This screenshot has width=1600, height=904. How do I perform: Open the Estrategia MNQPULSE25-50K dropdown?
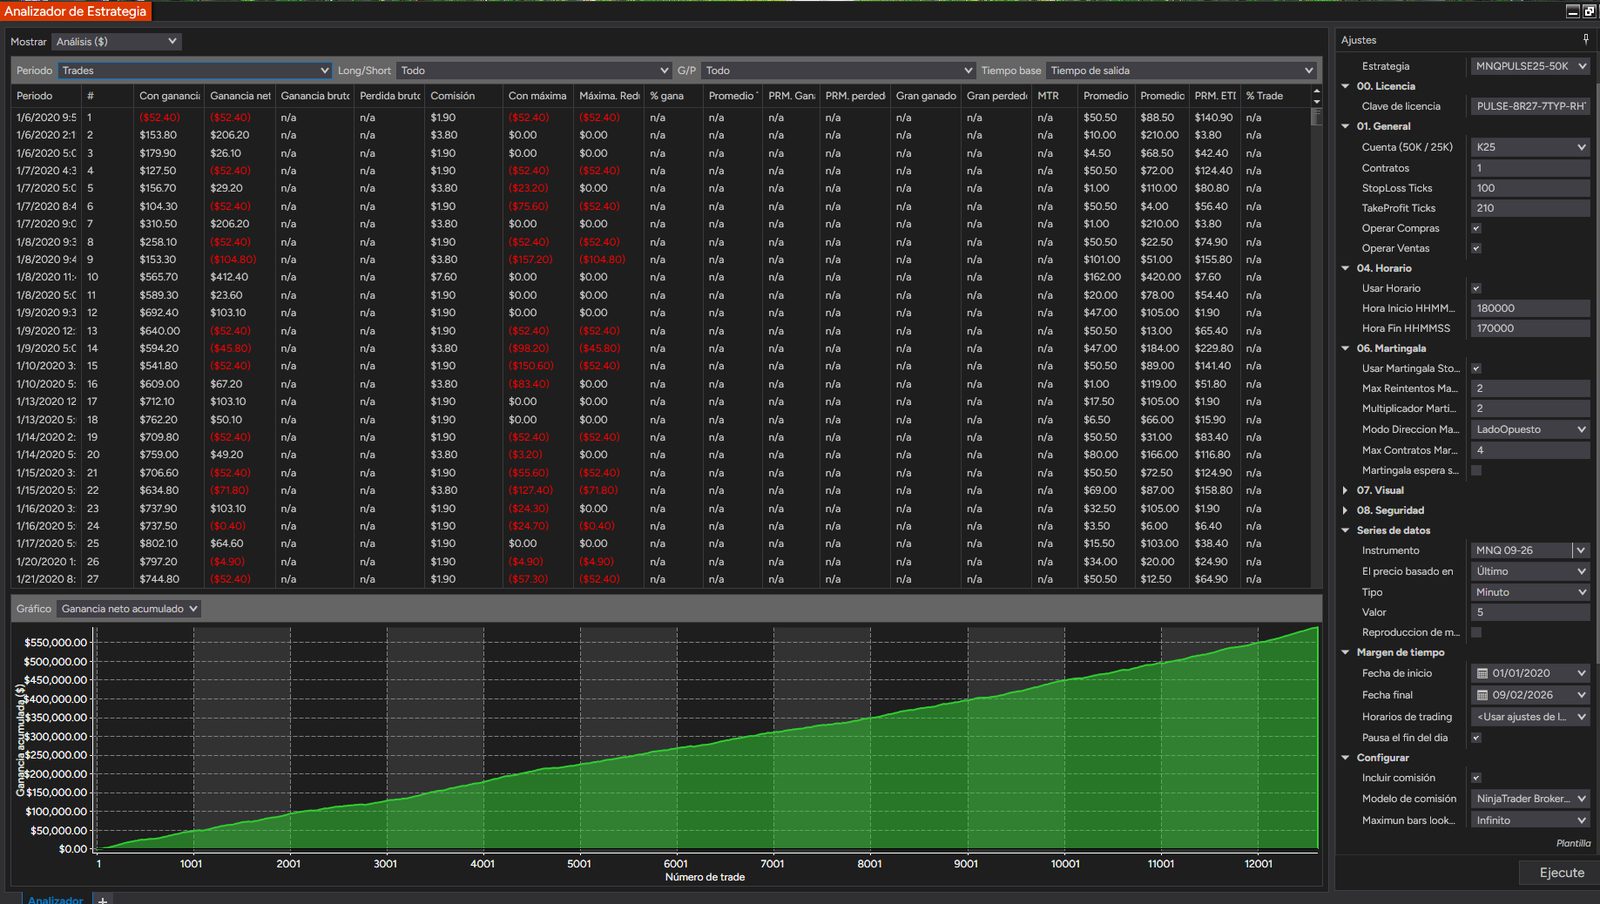[x=1530, y=66]
